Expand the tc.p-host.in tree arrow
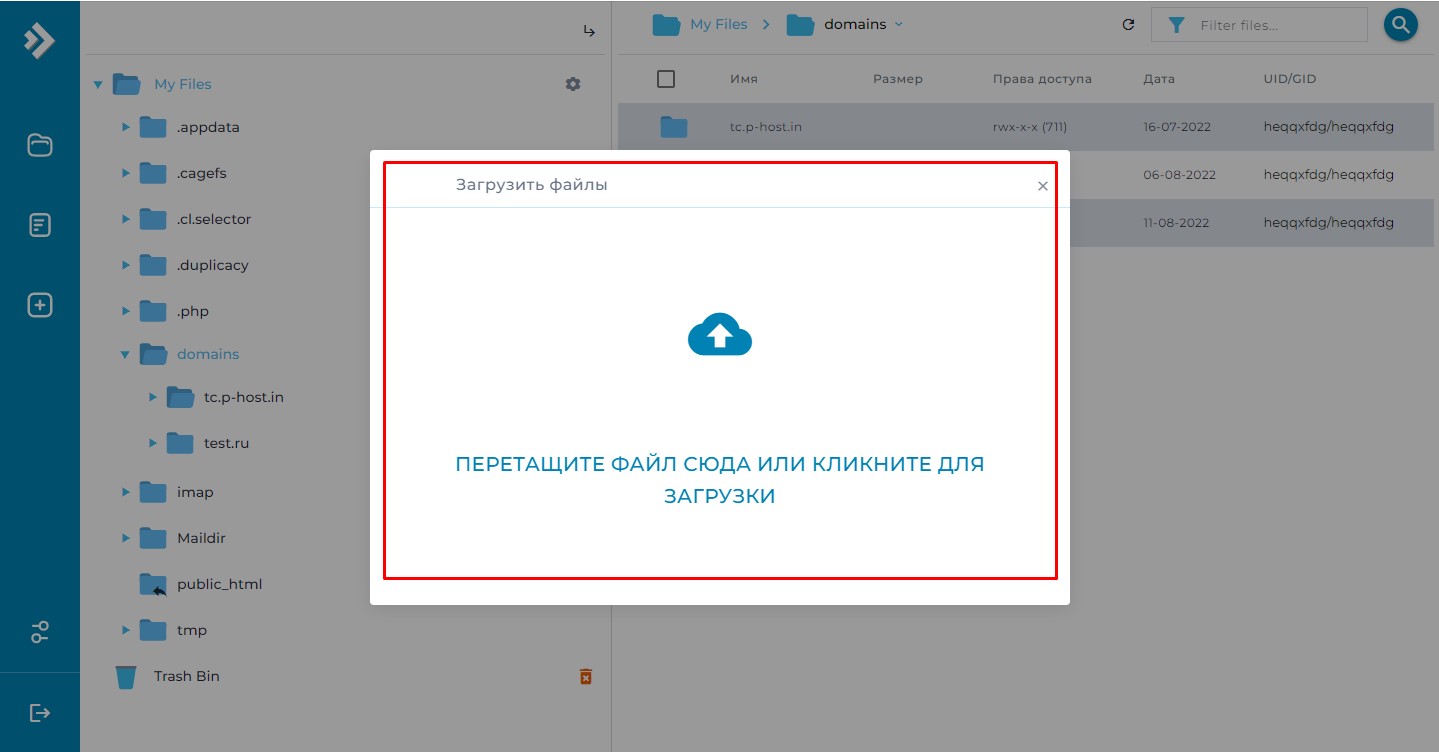1439x752 pixels. [x=153, y=397]
